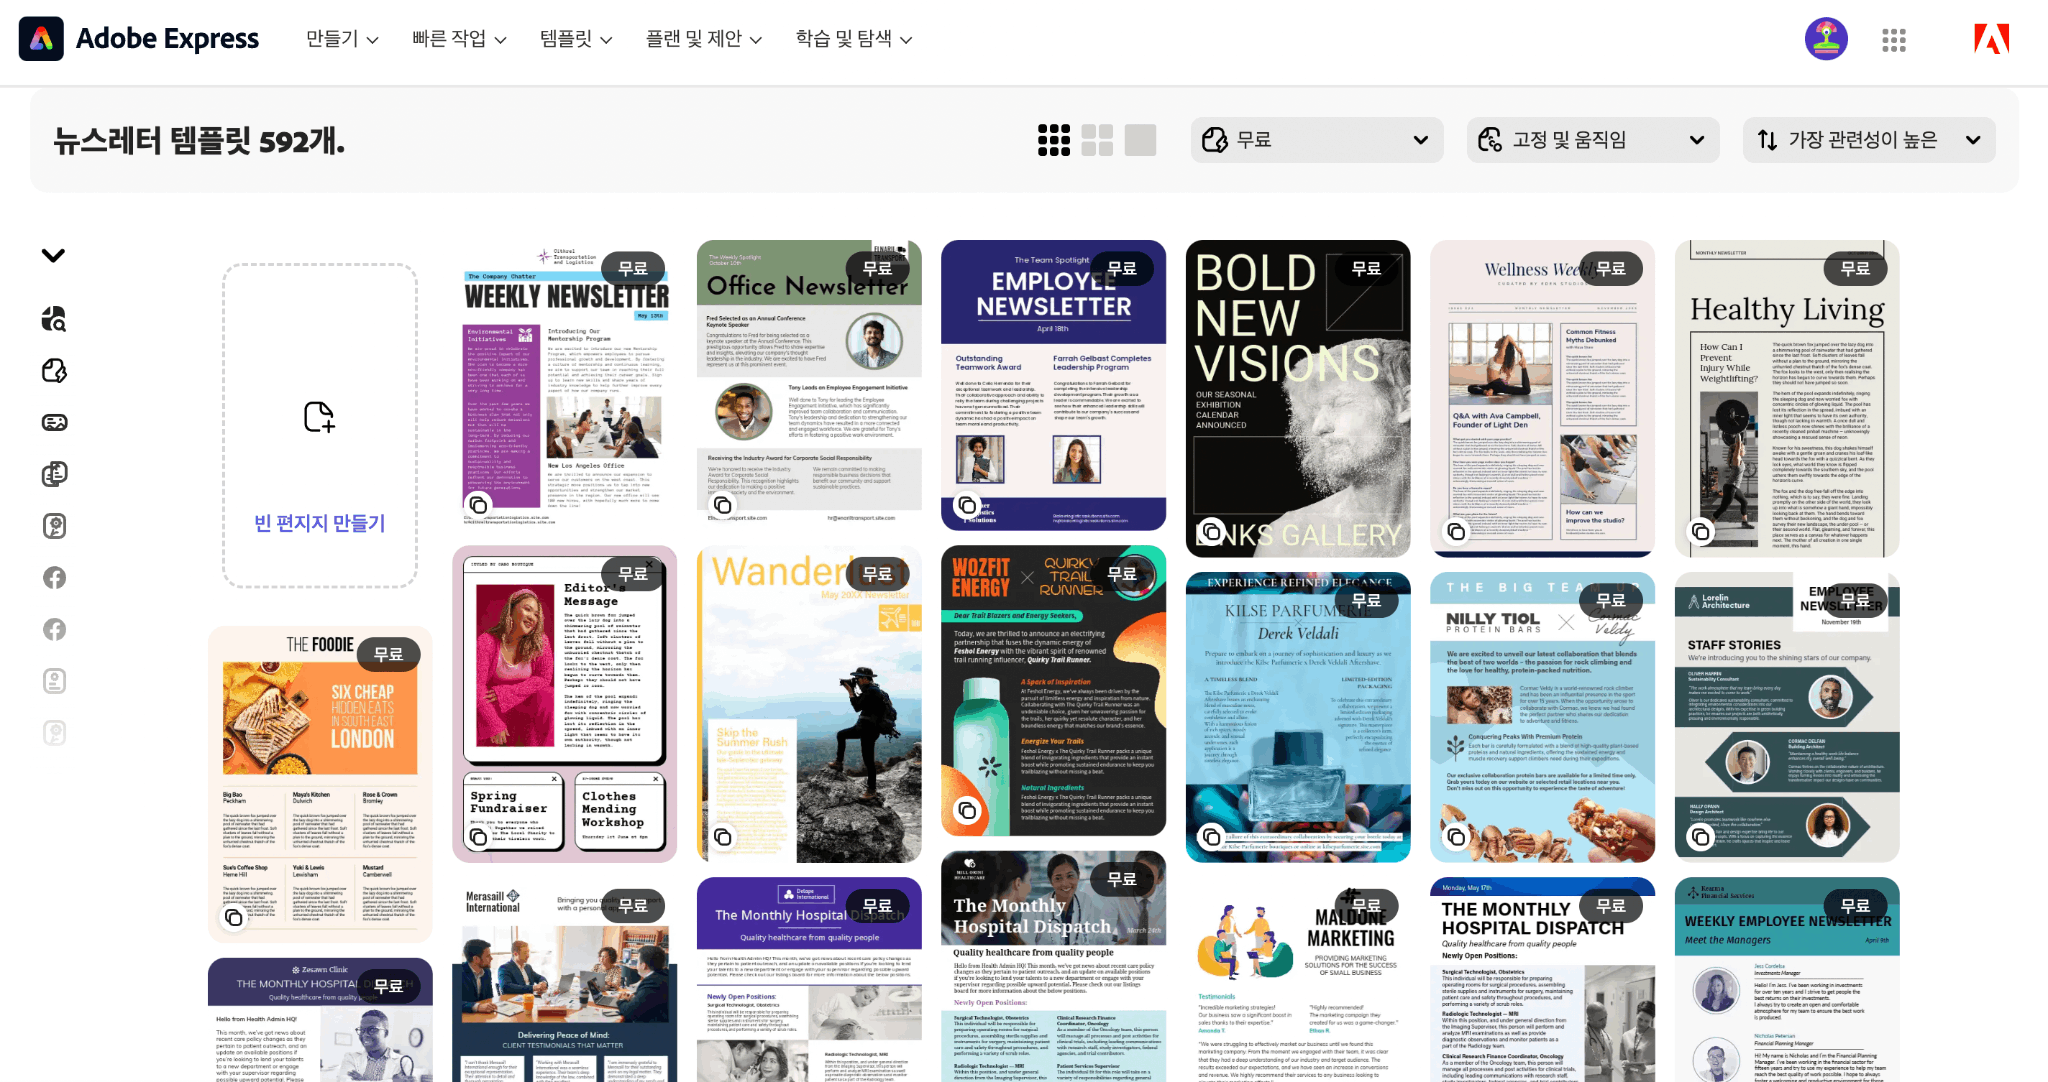
Task: Switch to the medium grid view icon
Action: [1097, 140]
